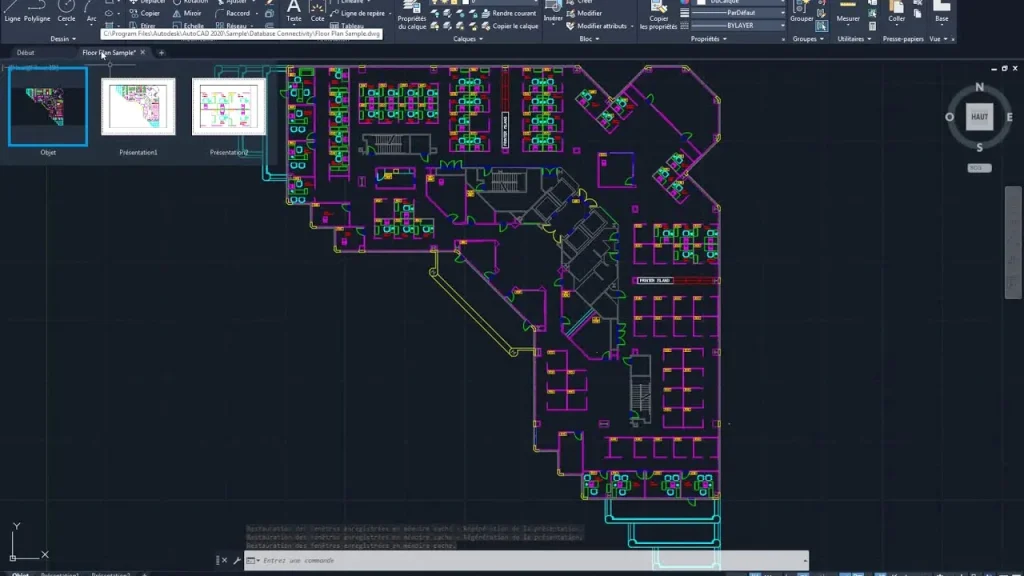Switch to the Début tab
The height and width of the screenshot is (576, 1024).
(25, 53)
